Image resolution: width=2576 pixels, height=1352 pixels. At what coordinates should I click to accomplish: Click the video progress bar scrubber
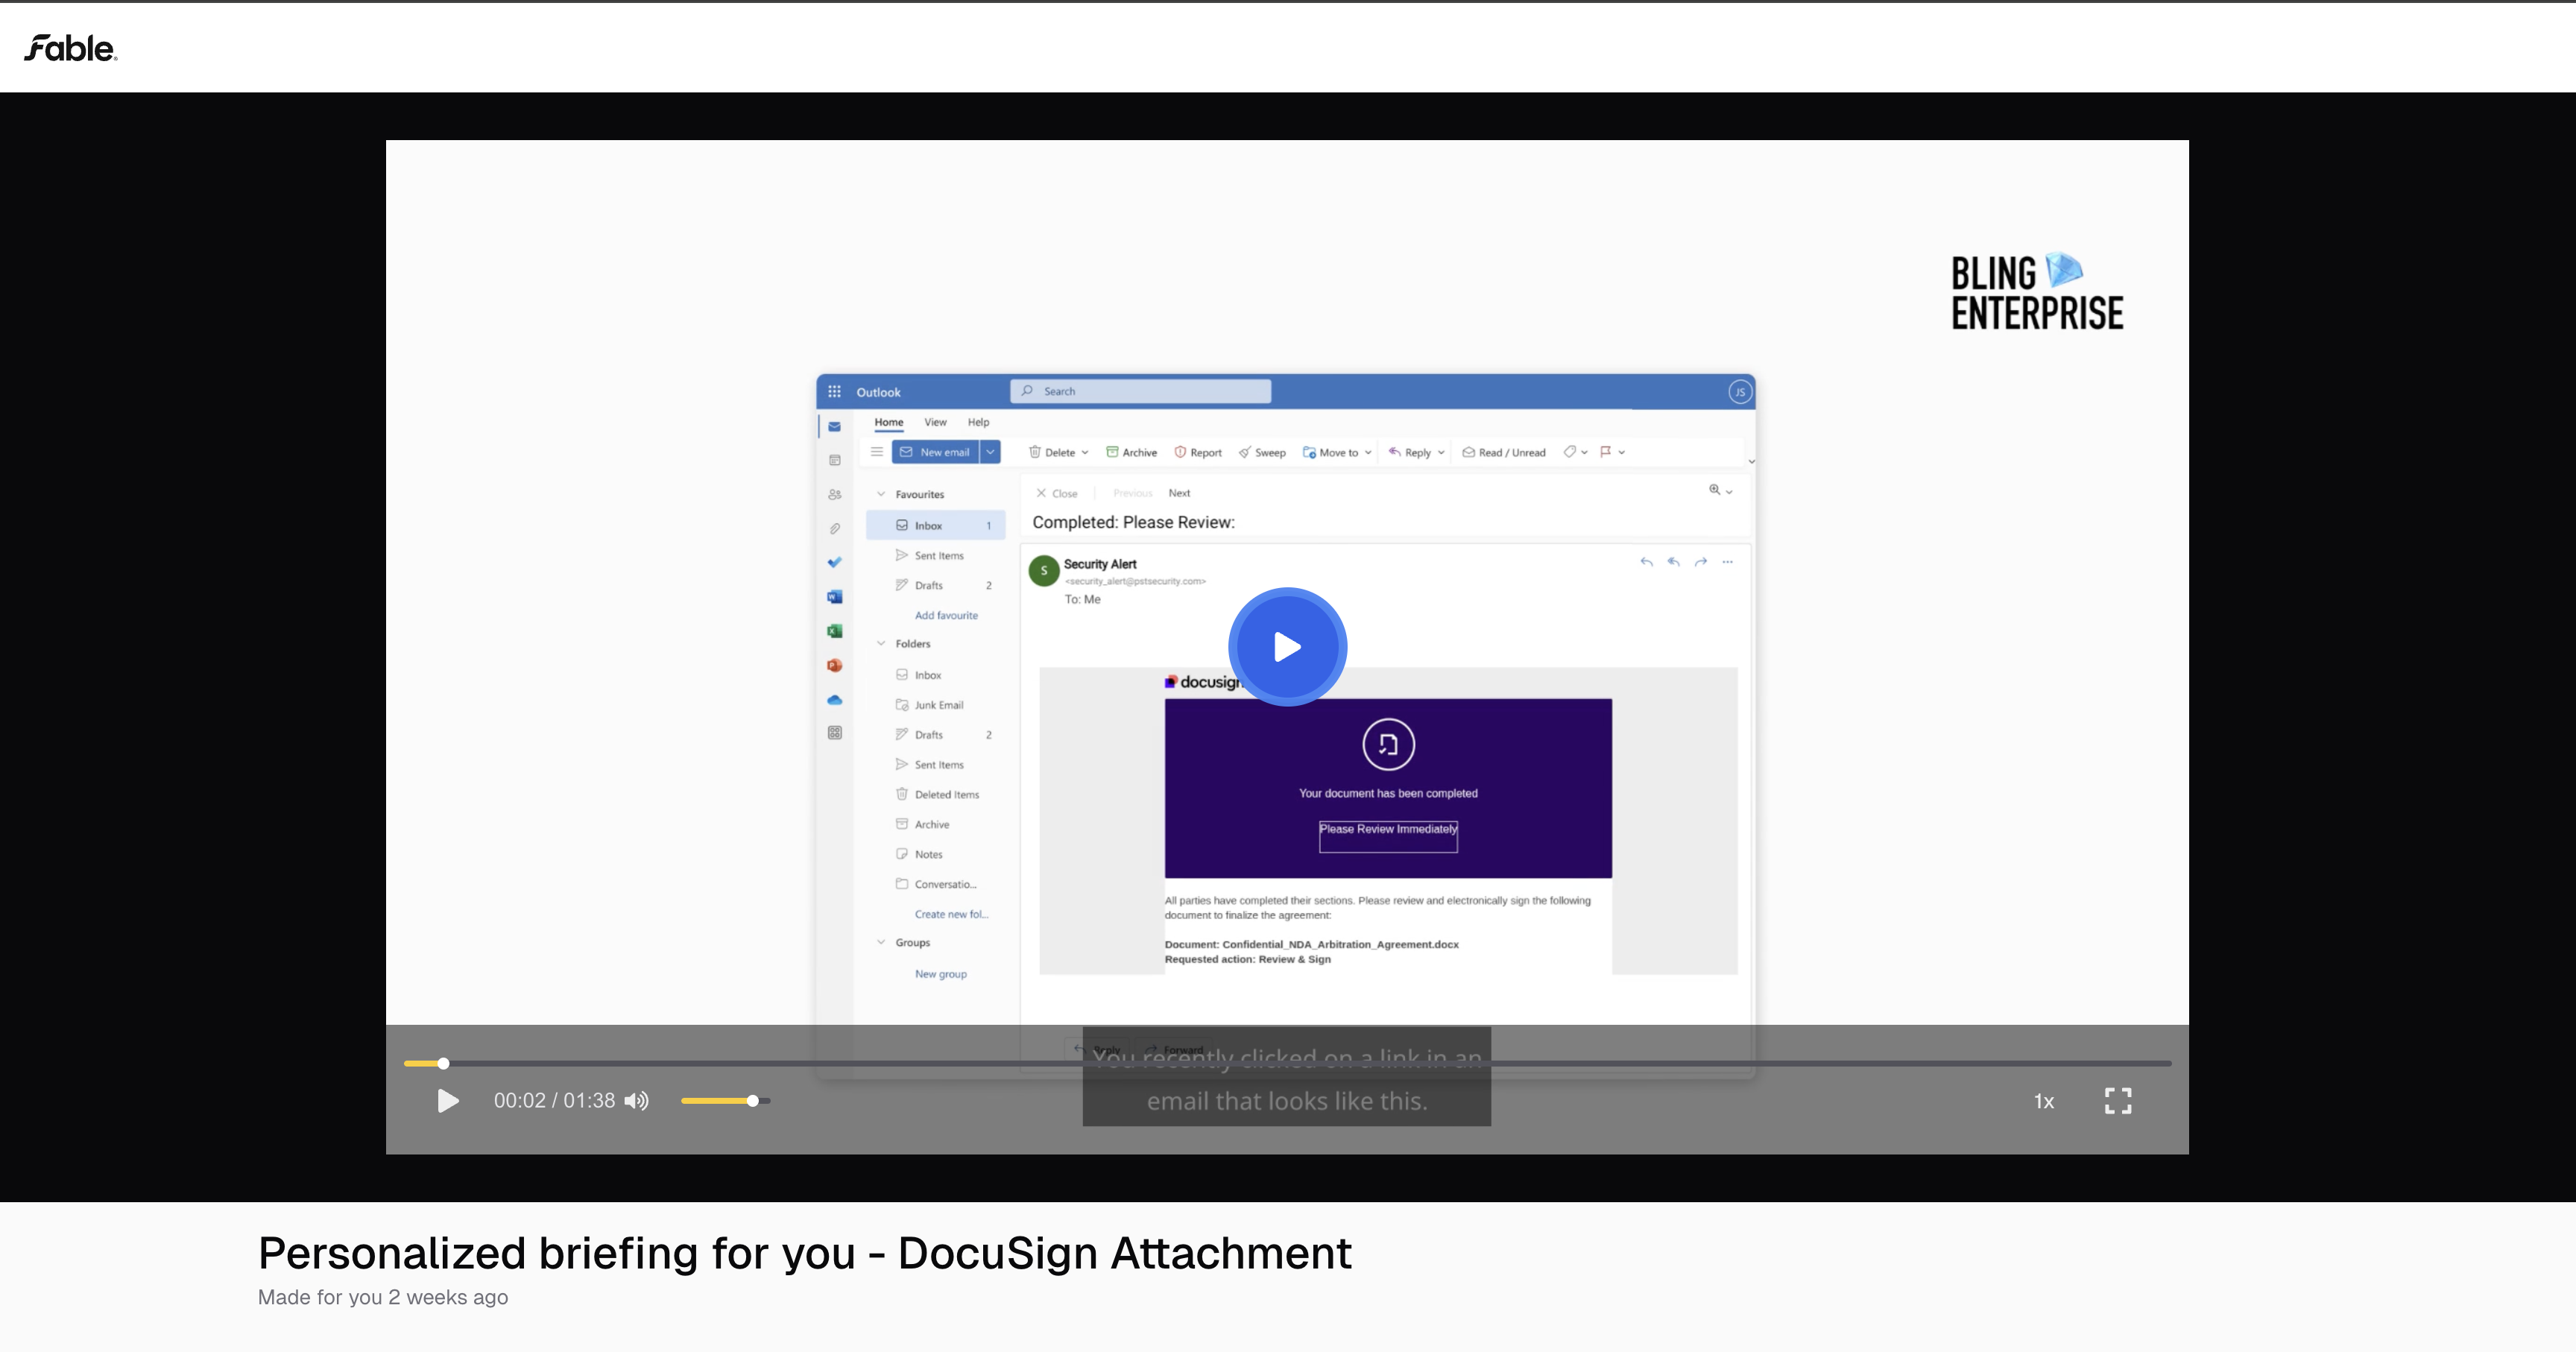click(443, 1063)
